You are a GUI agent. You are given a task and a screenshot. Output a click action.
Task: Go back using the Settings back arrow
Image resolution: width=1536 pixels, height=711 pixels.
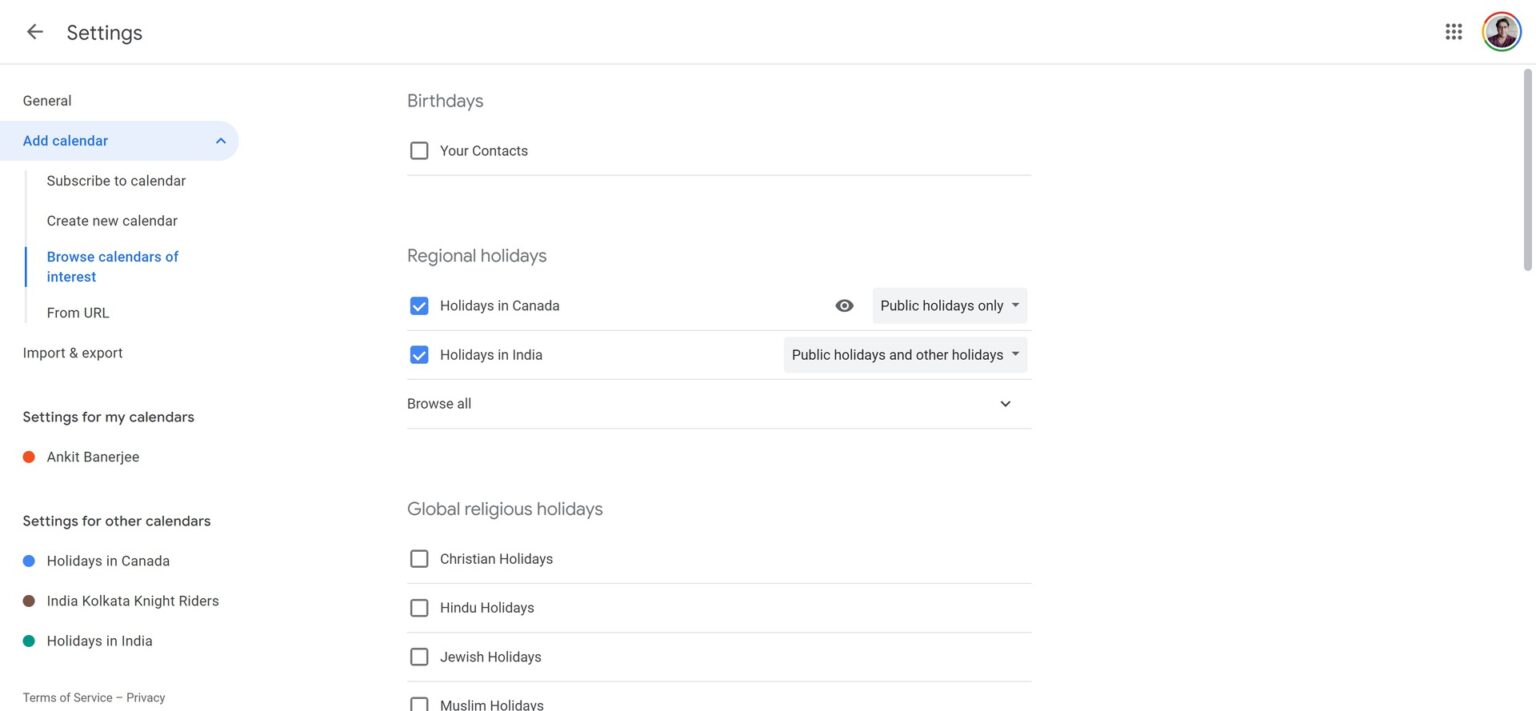[35, 32]
